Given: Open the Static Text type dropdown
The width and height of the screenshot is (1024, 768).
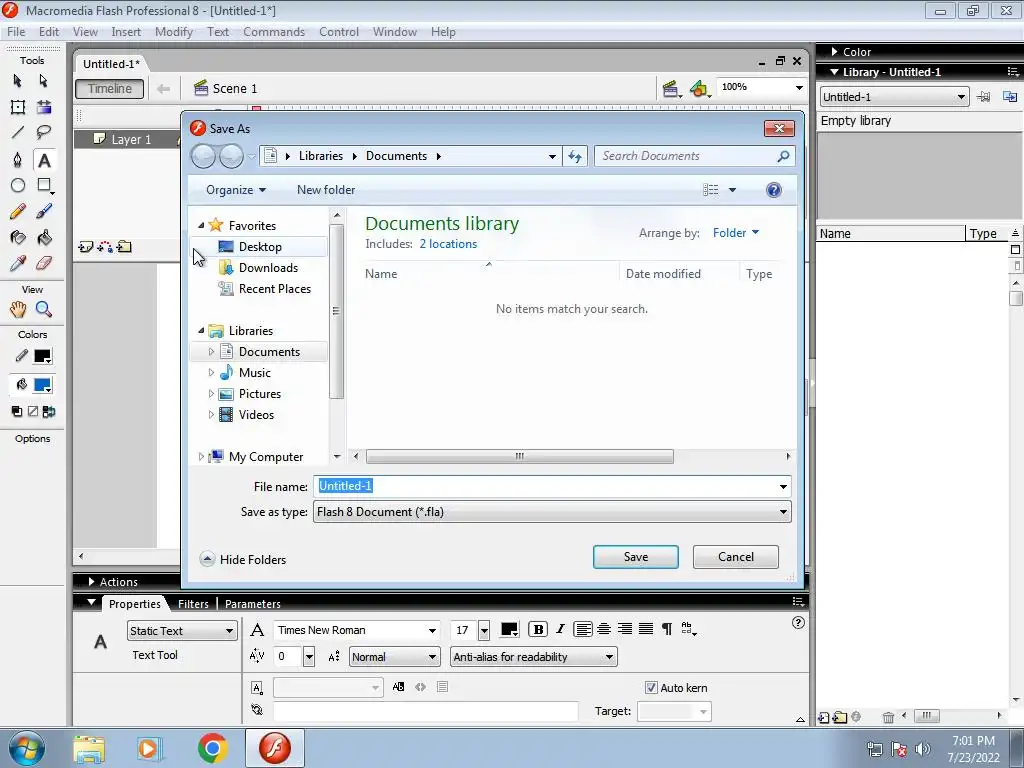Looking at the screenshot, I should pyautogui.click(x=182, y=631).
